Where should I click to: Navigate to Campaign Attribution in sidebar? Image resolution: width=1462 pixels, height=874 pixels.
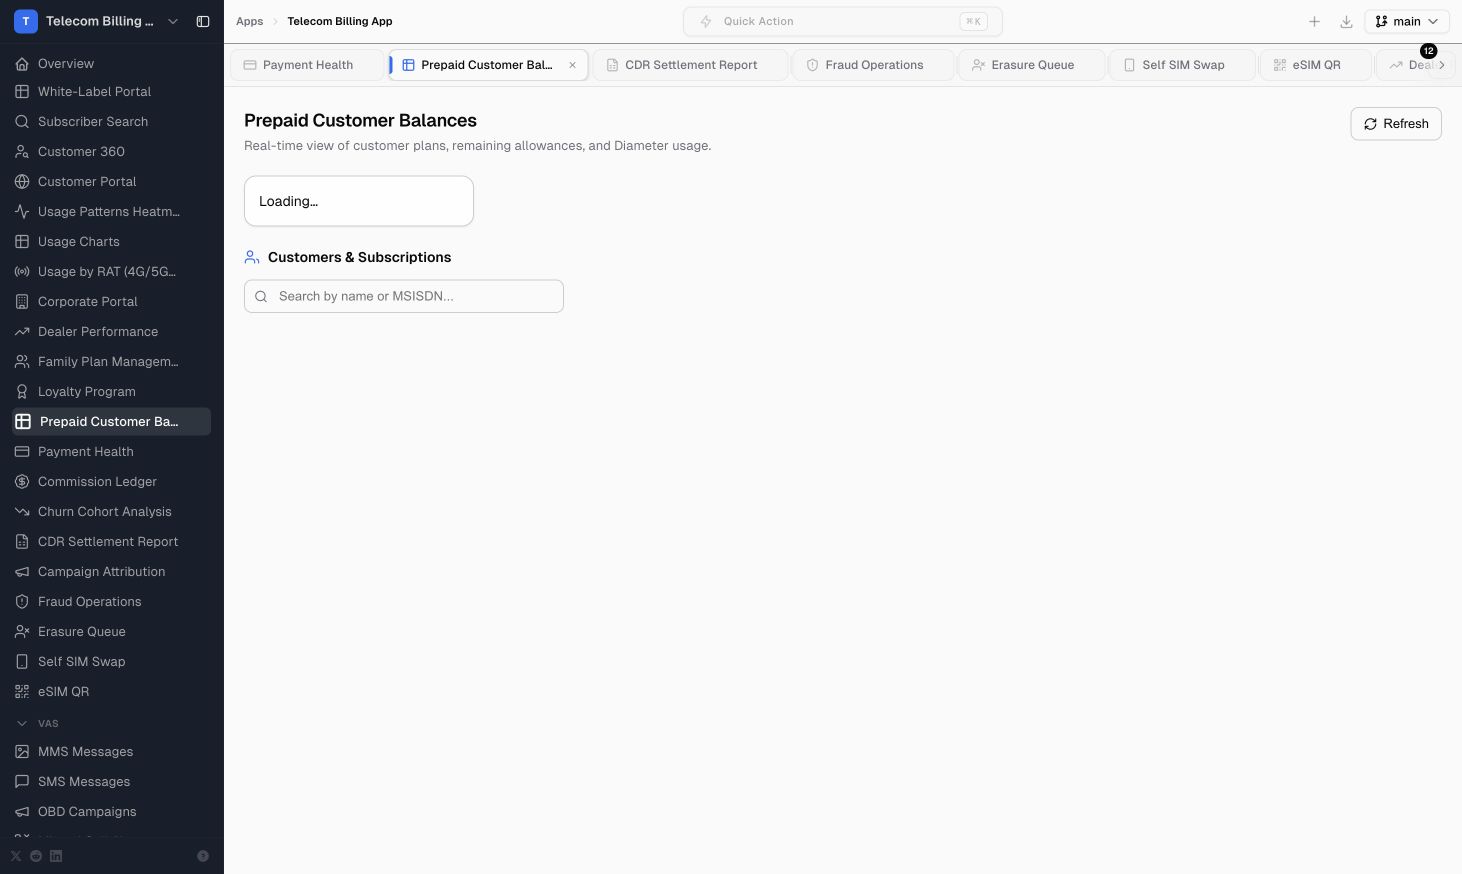[112, 571]
